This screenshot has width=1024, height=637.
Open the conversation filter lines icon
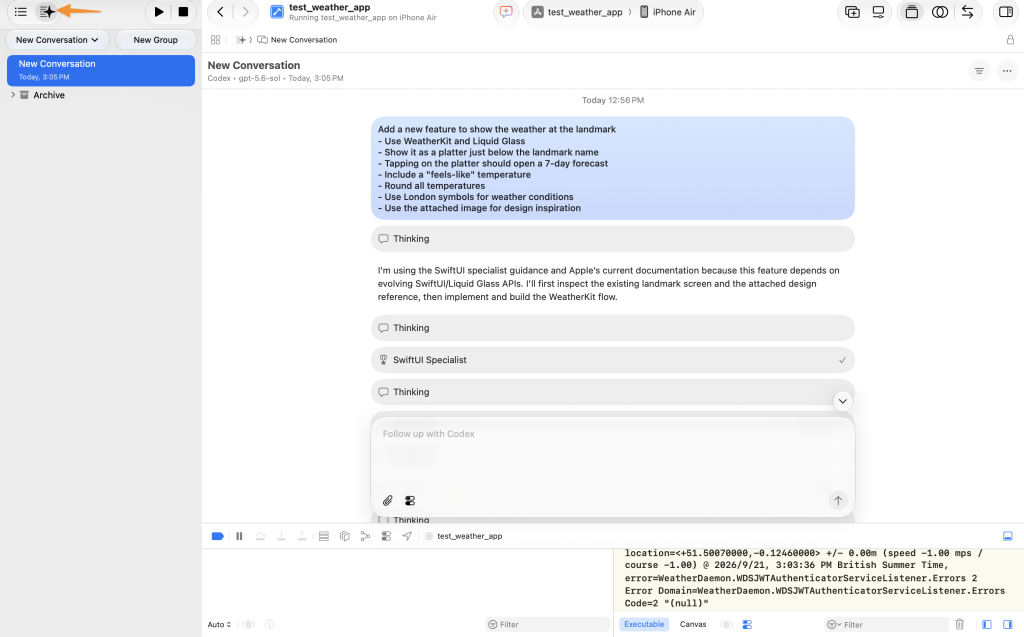979,71
